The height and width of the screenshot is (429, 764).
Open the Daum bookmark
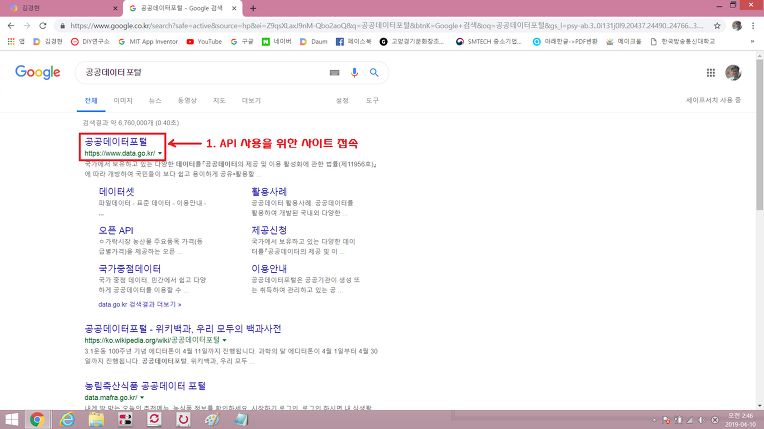(313, 42)
